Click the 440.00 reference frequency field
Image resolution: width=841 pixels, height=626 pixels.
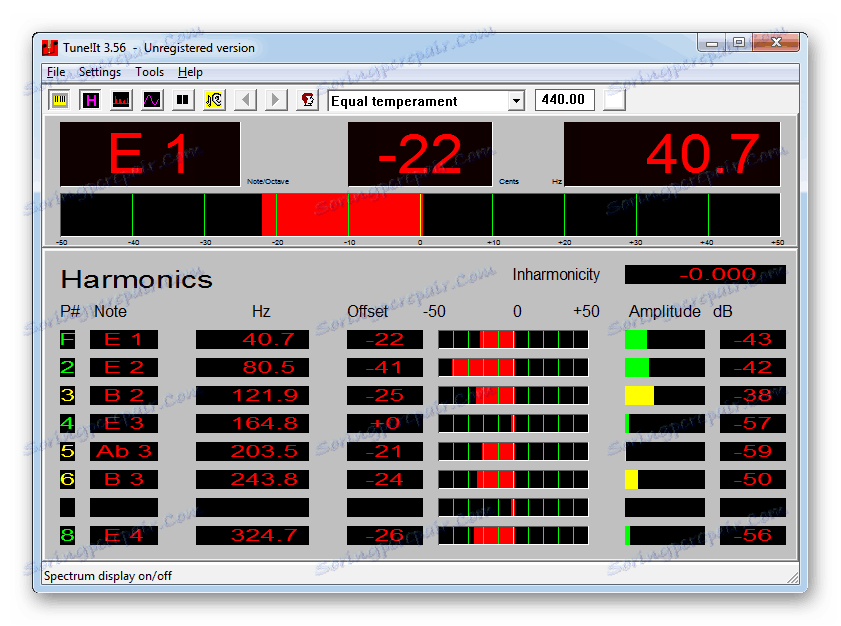point(565,100)
